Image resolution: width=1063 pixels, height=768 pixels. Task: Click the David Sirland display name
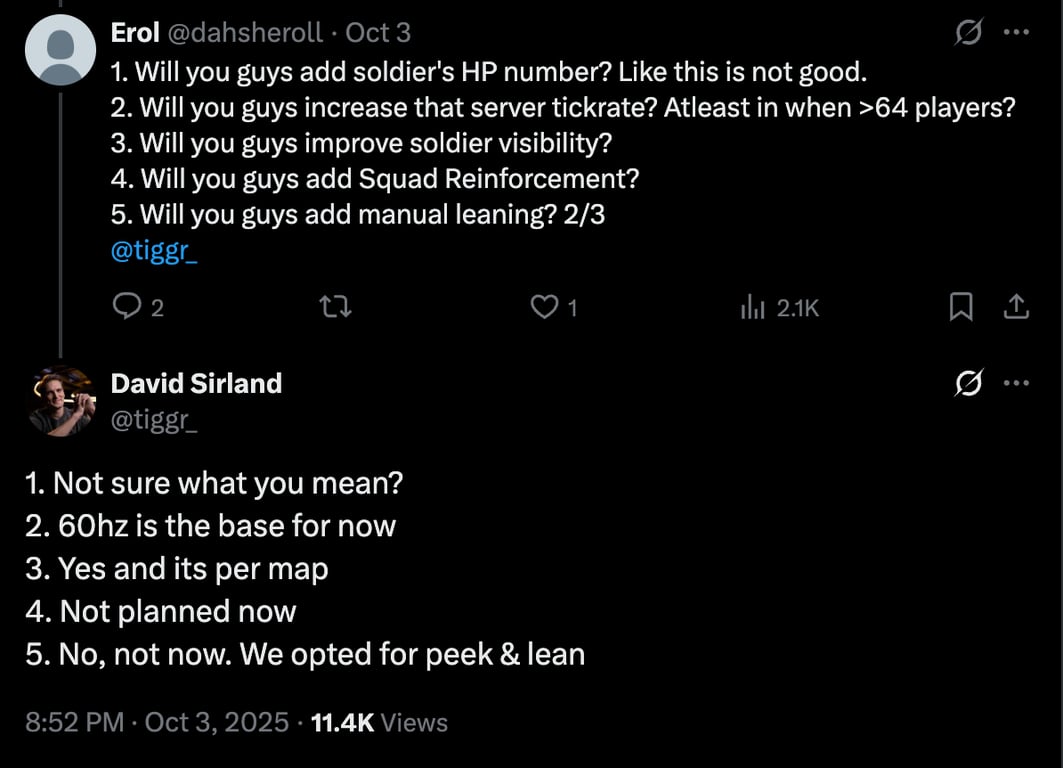(x=196, y=383)
